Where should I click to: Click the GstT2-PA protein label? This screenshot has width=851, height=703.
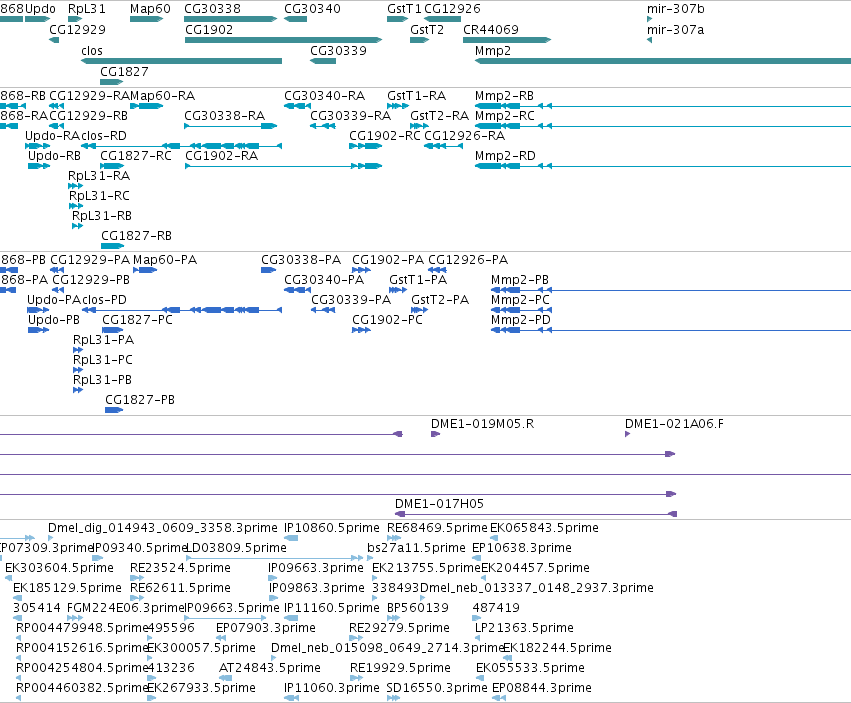(440, 300)
